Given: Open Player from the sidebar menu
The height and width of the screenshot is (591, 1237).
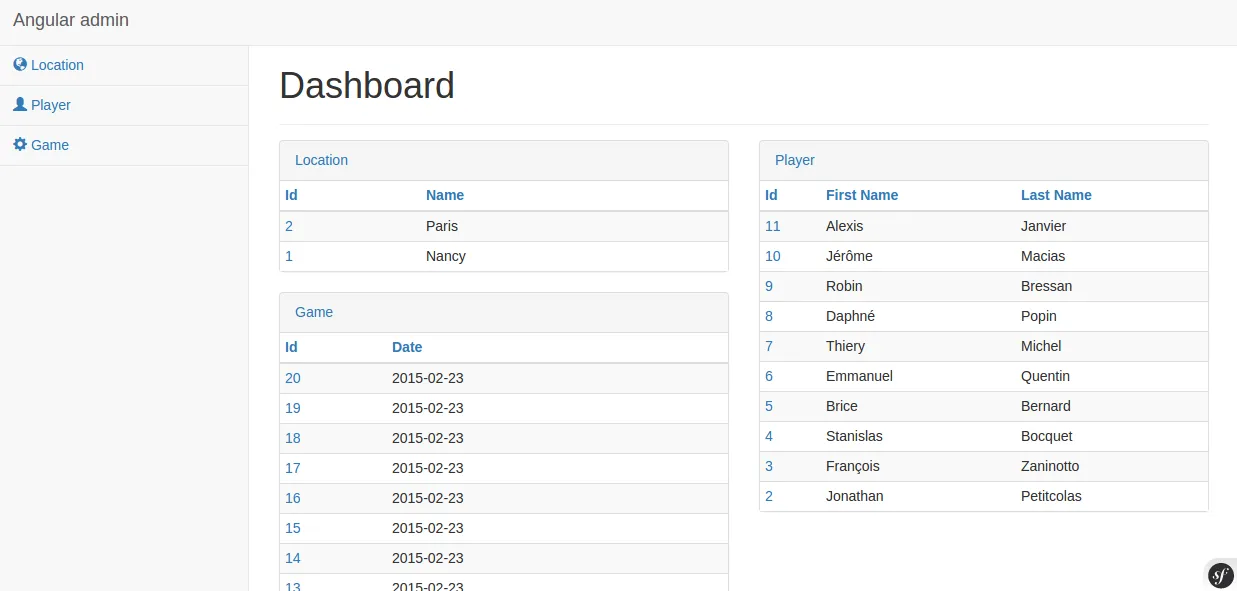Looking at the screenshot, I should [x=51, y=105].
